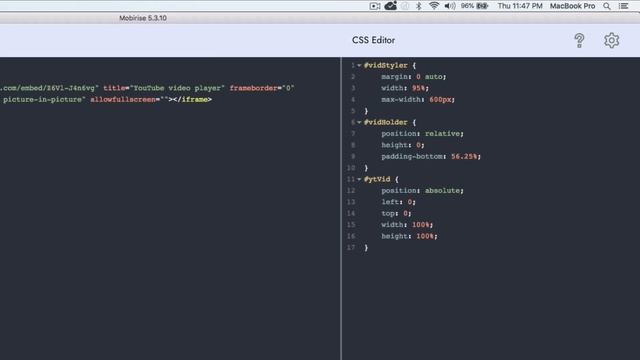
Task: Click the 'height: 100%;' declaration
Action: [409, 236]
